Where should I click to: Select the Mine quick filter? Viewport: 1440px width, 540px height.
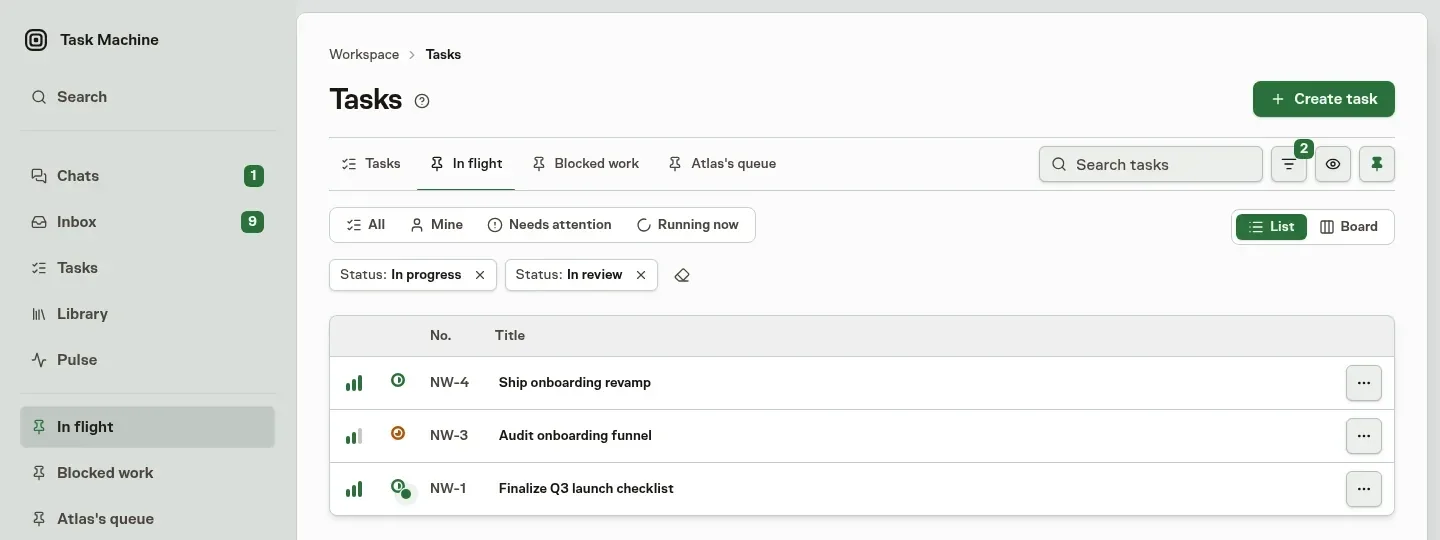(x=437, y=225)
